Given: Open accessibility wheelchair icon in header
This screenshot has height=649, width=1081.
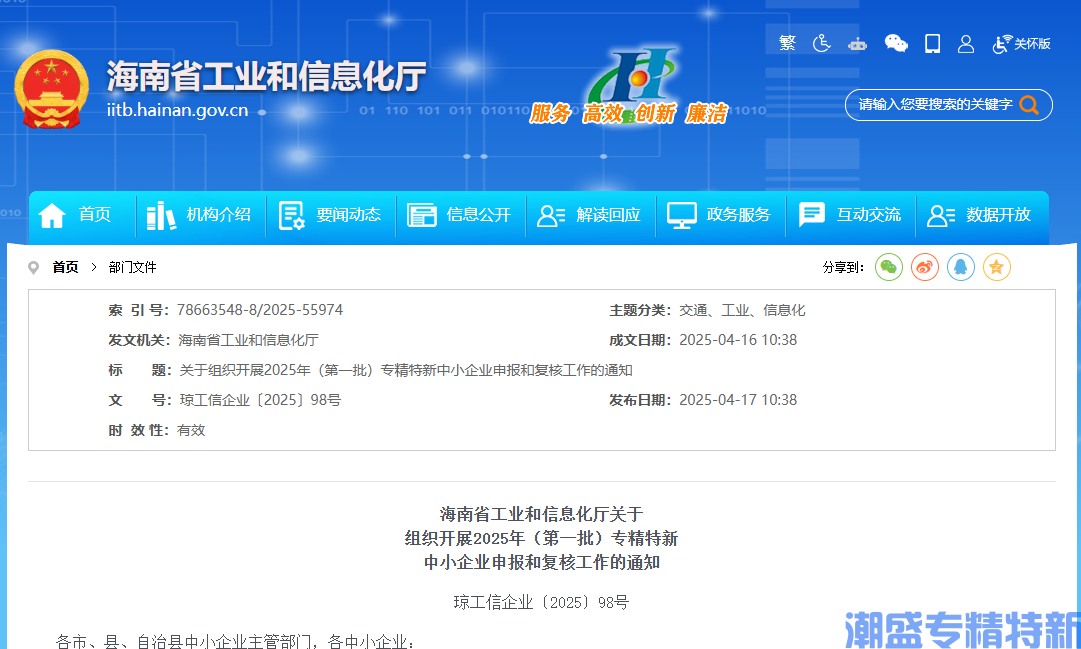Looking at the screenshot, I should [821, 43].
